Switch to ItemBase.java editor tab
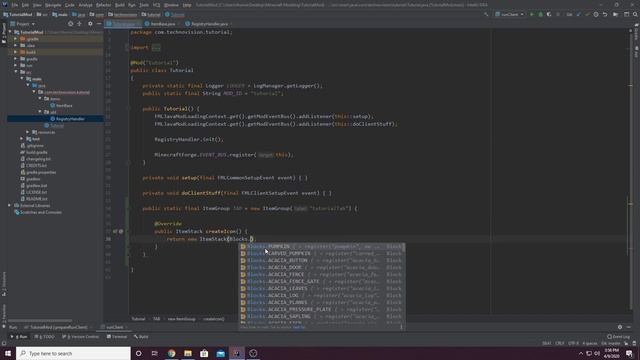The image size is (640, 360). pos(162,24)
